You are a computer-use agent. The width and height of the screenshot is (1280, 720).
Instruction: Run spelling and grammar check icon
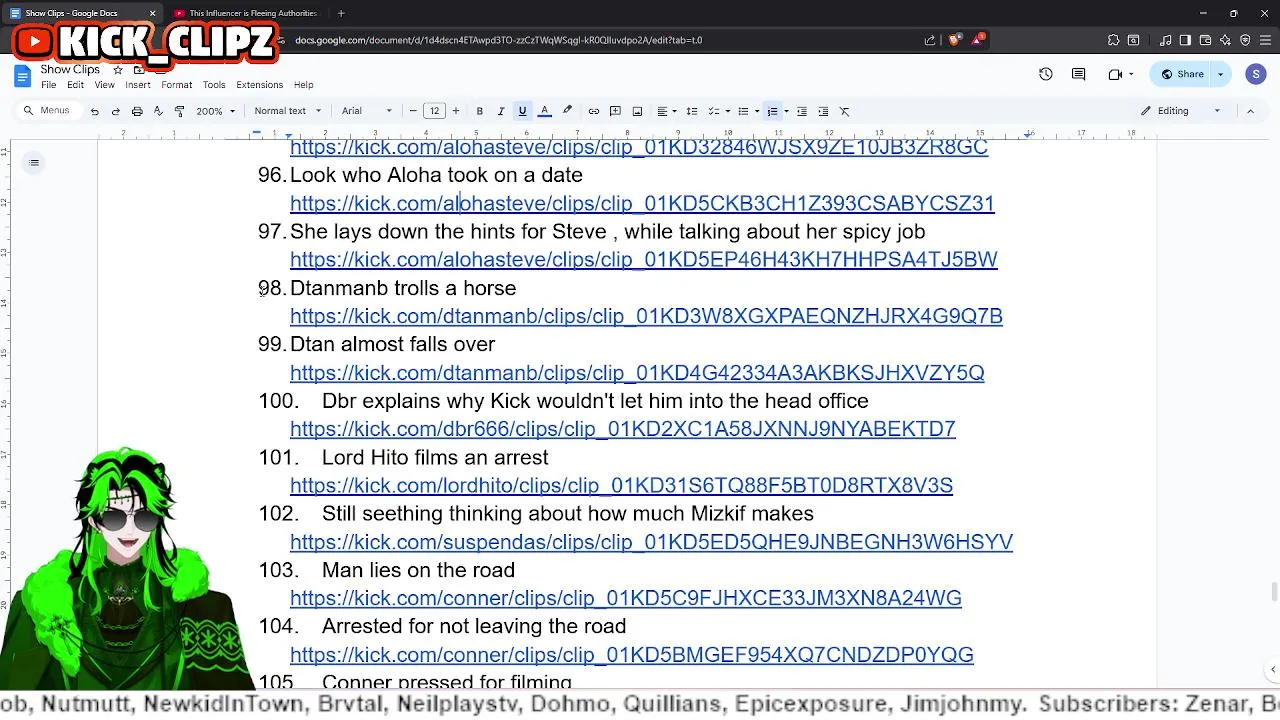tap(158, 111)
